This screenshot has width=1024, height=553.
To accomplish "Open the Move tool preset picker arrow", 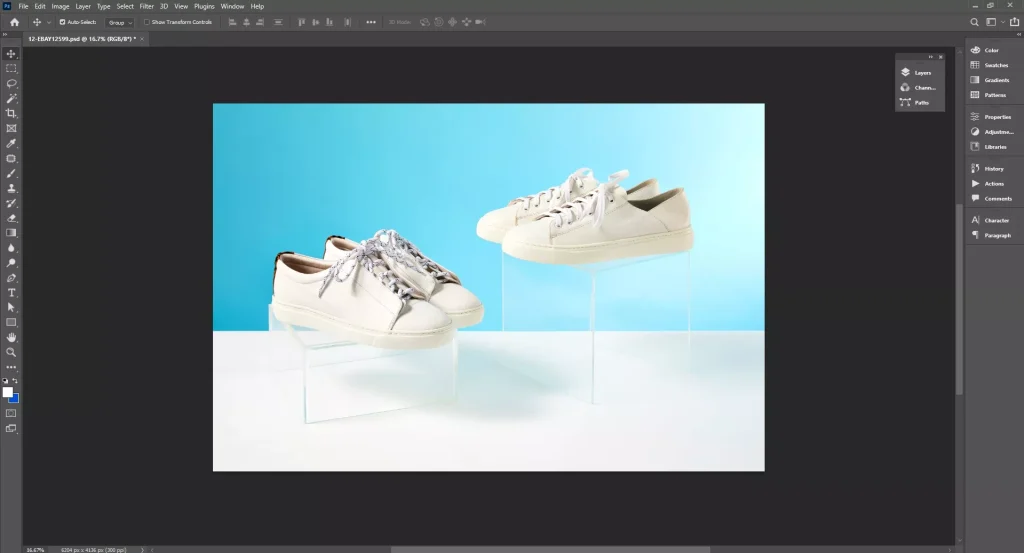I will tap(48, 22).
